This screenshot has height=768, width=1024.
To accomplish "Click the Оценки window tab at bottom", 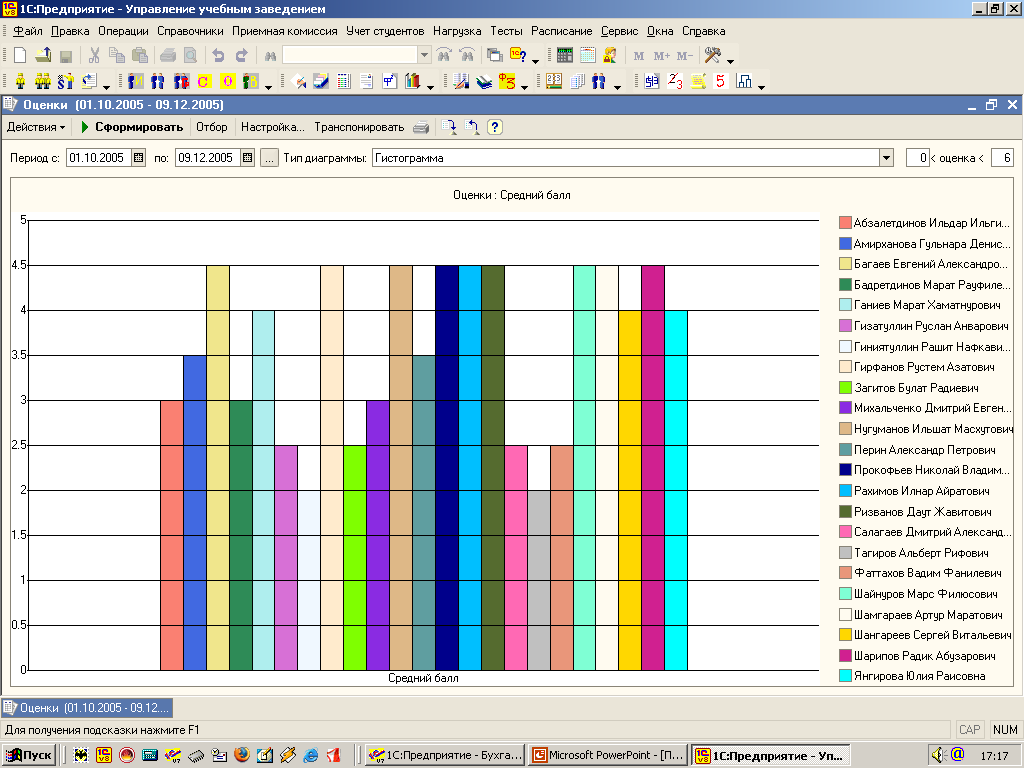I will [x=87, y=707].
